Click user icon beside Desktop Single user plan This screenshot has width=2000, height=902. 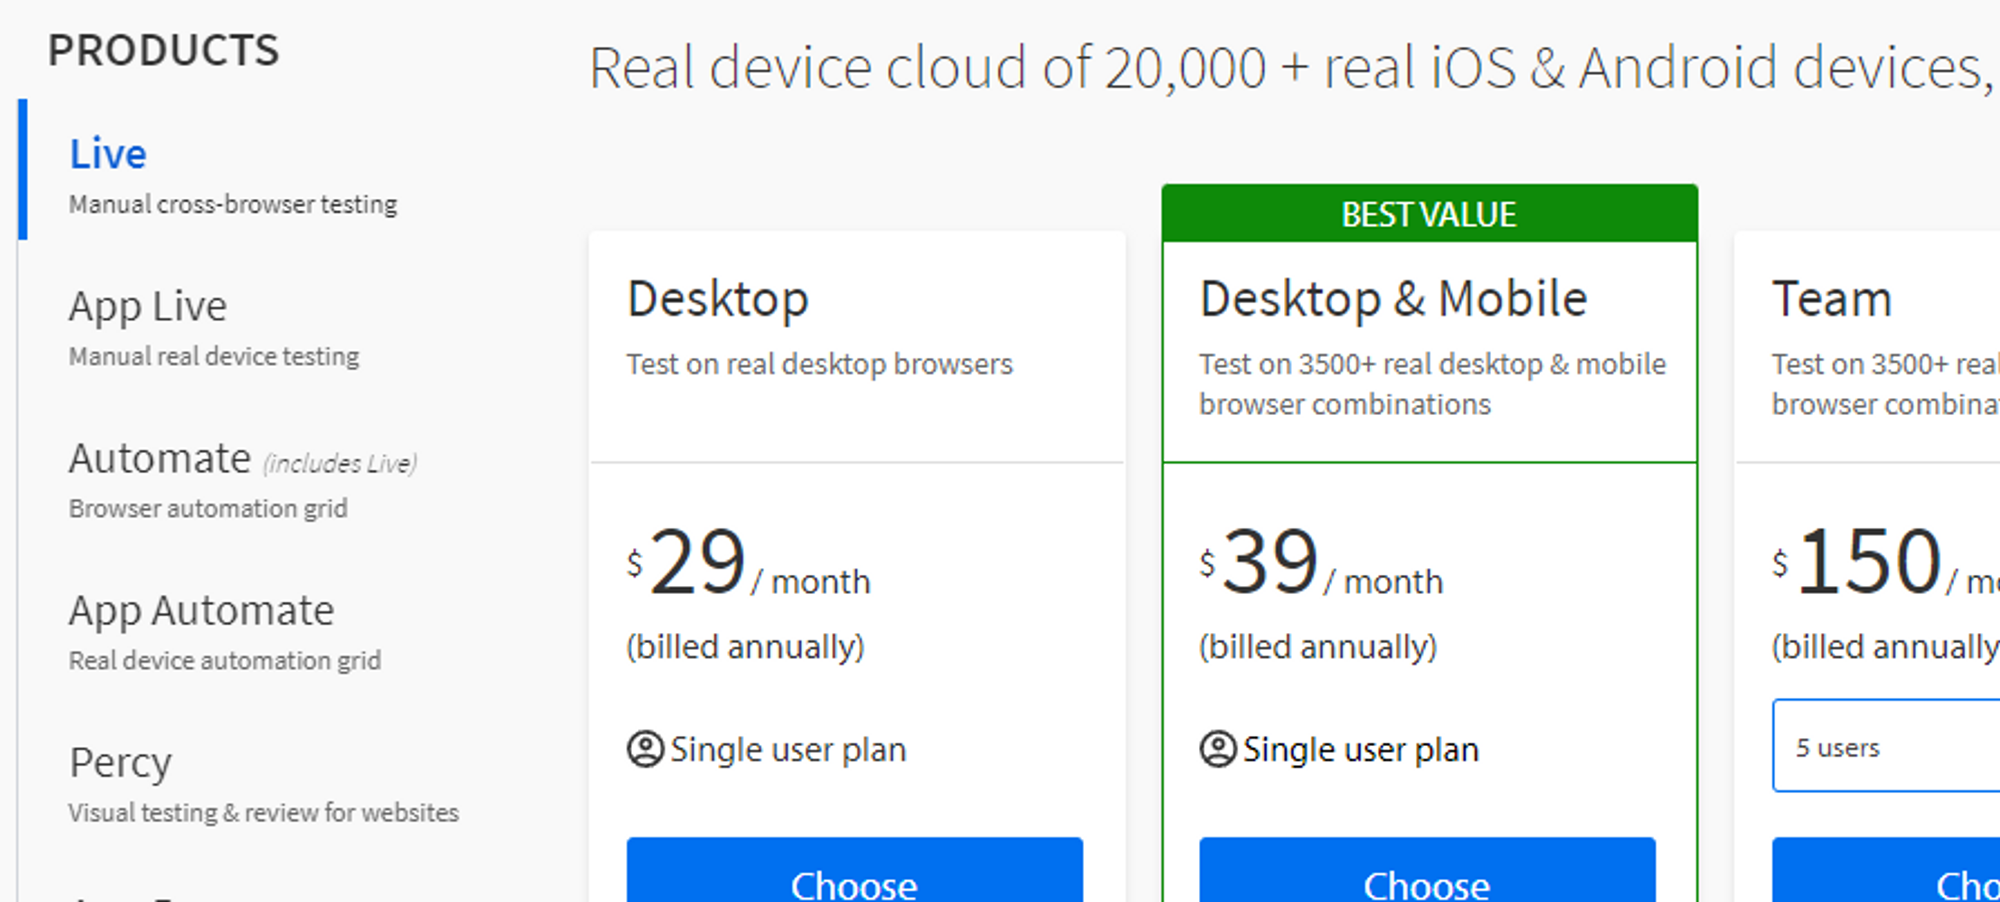(x=645, y=749)
